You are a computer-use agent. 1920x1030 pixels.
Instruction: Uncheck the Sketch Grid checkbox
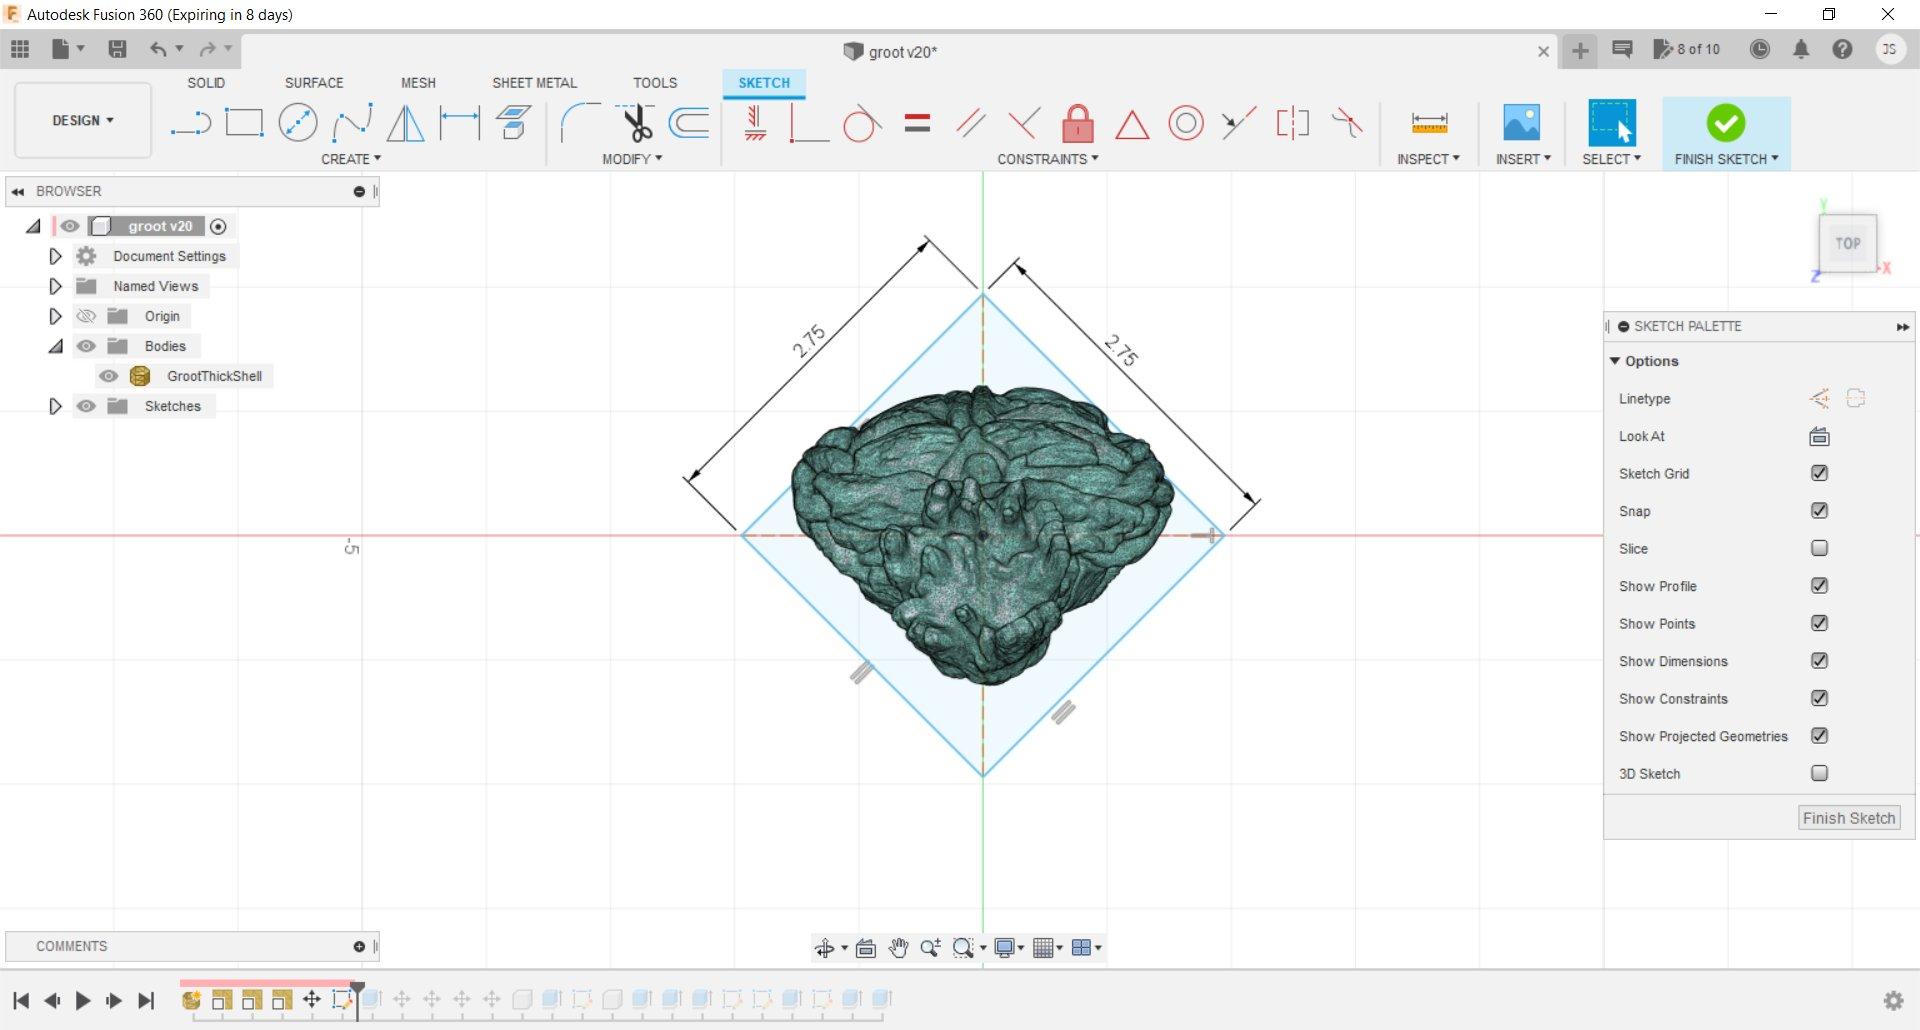[x=1819, y=473]
